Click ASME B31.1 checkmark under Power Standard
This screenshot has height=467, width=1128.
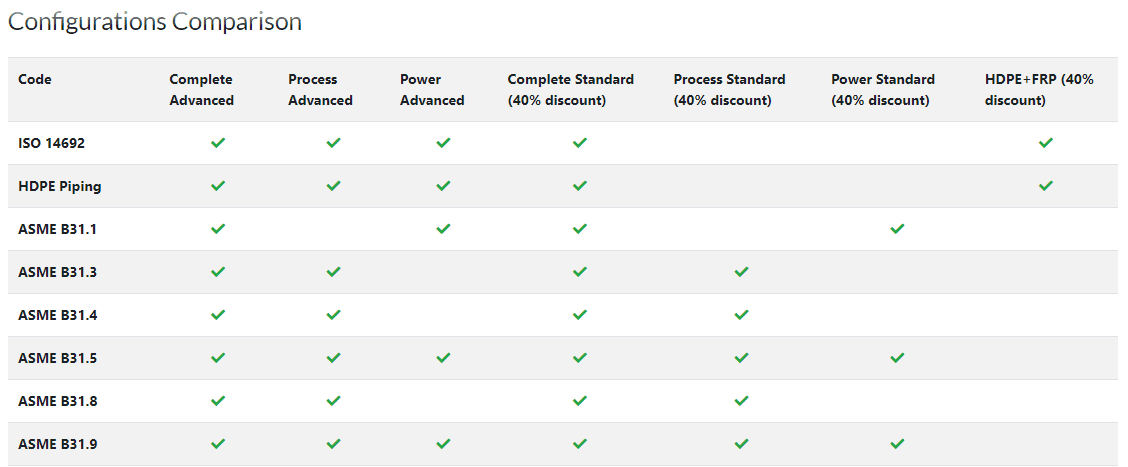[x=896, y=229]
